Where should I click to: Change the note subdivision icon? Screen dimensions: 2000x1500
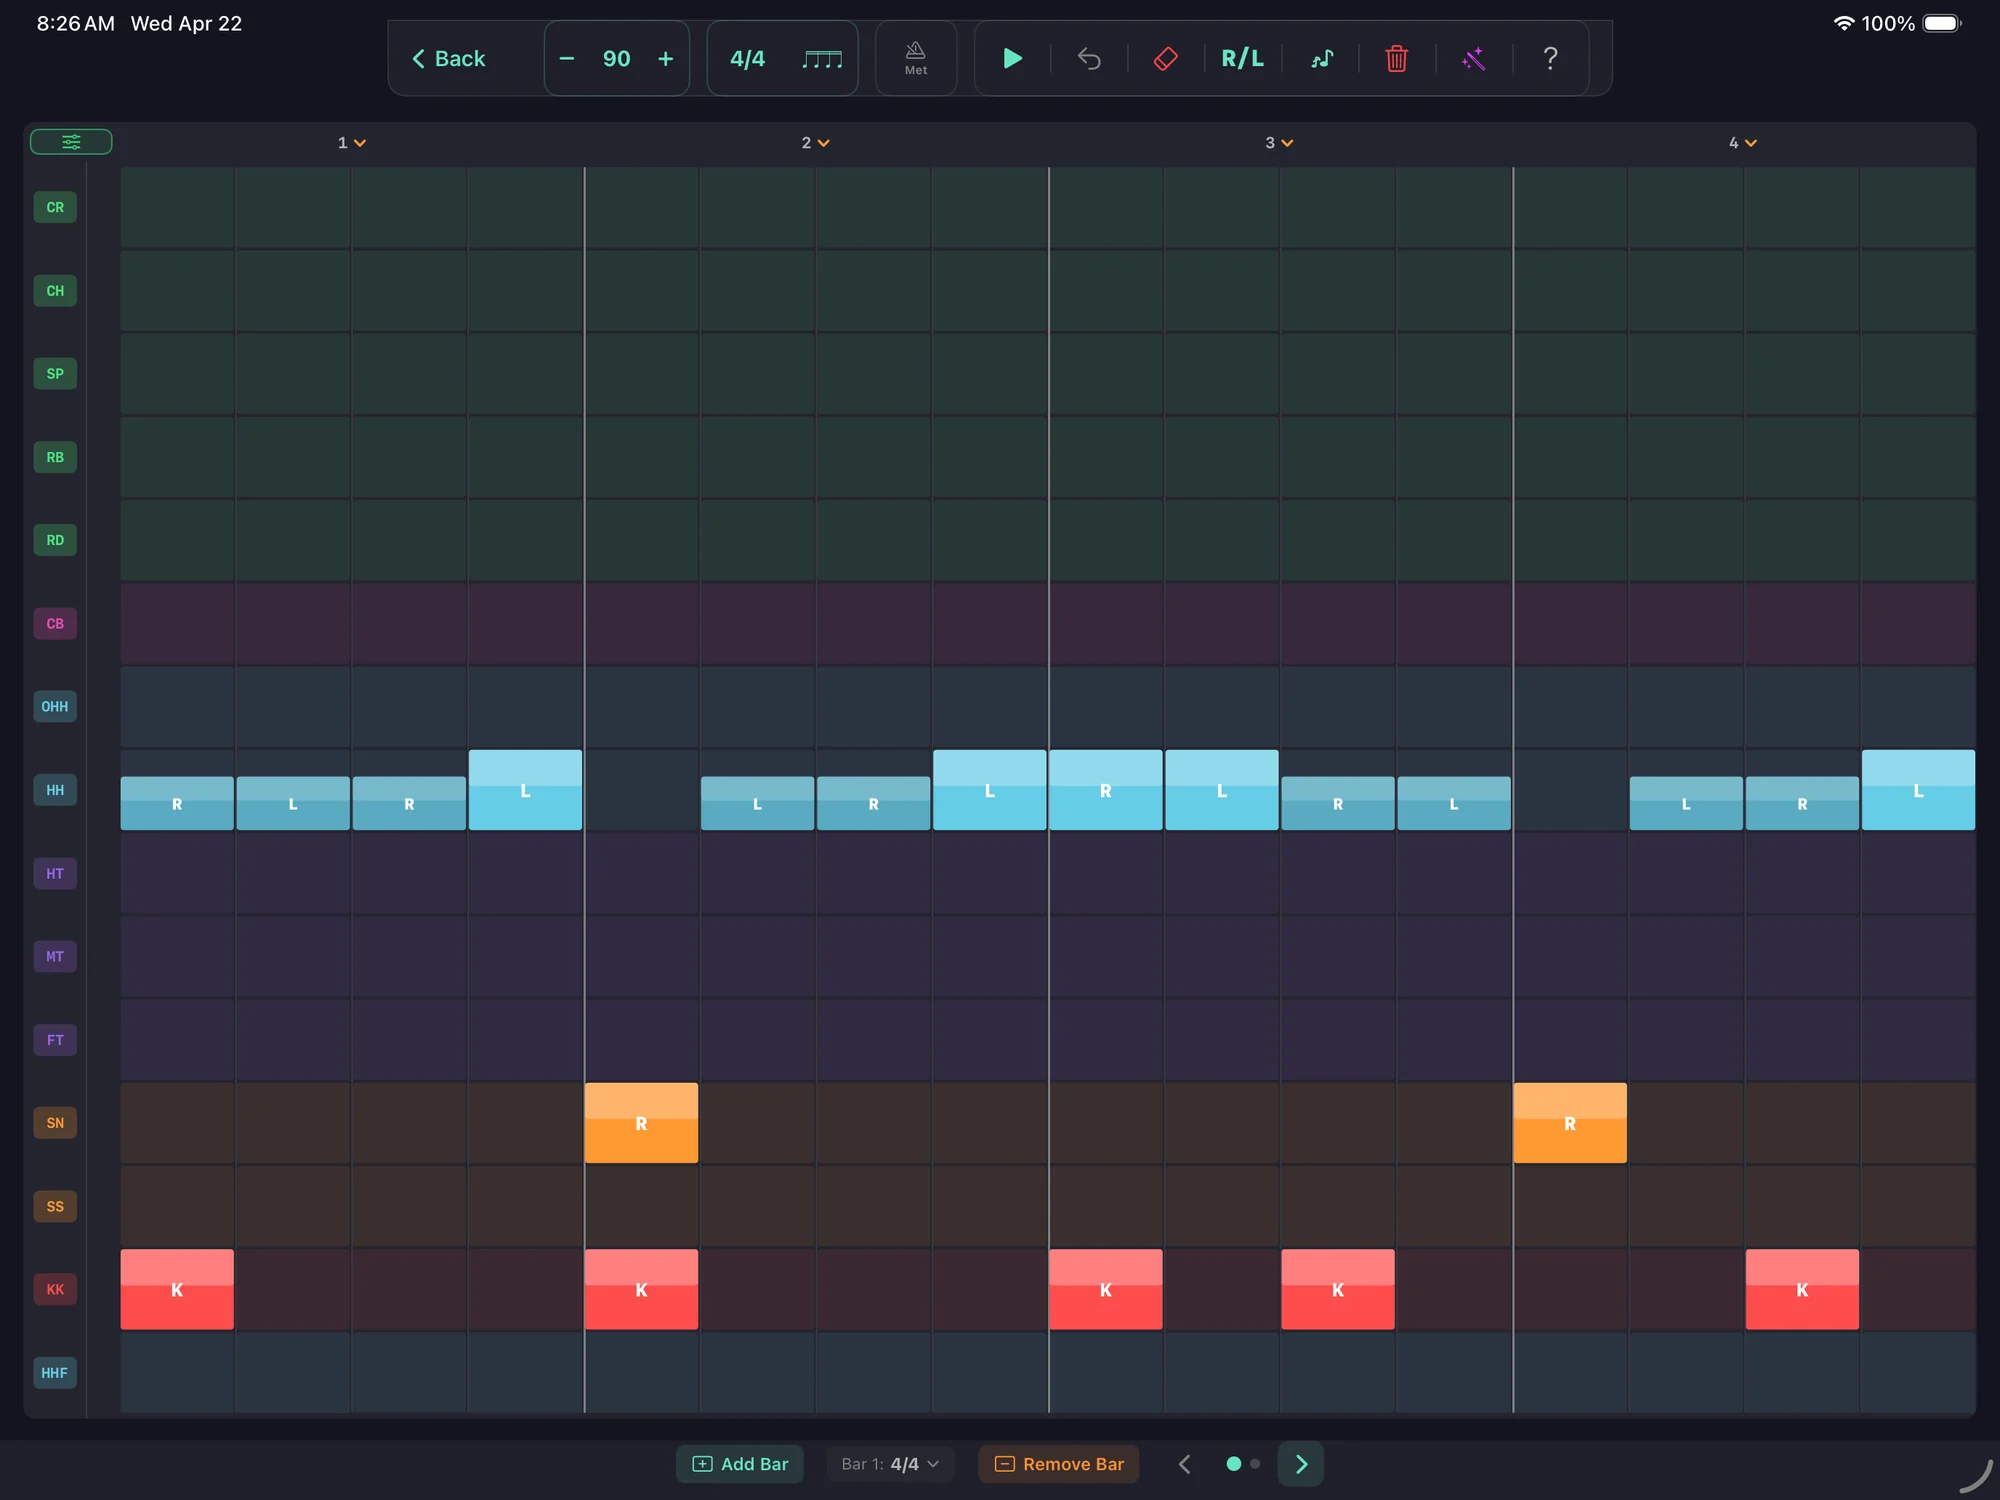click(x=822, y=59)
